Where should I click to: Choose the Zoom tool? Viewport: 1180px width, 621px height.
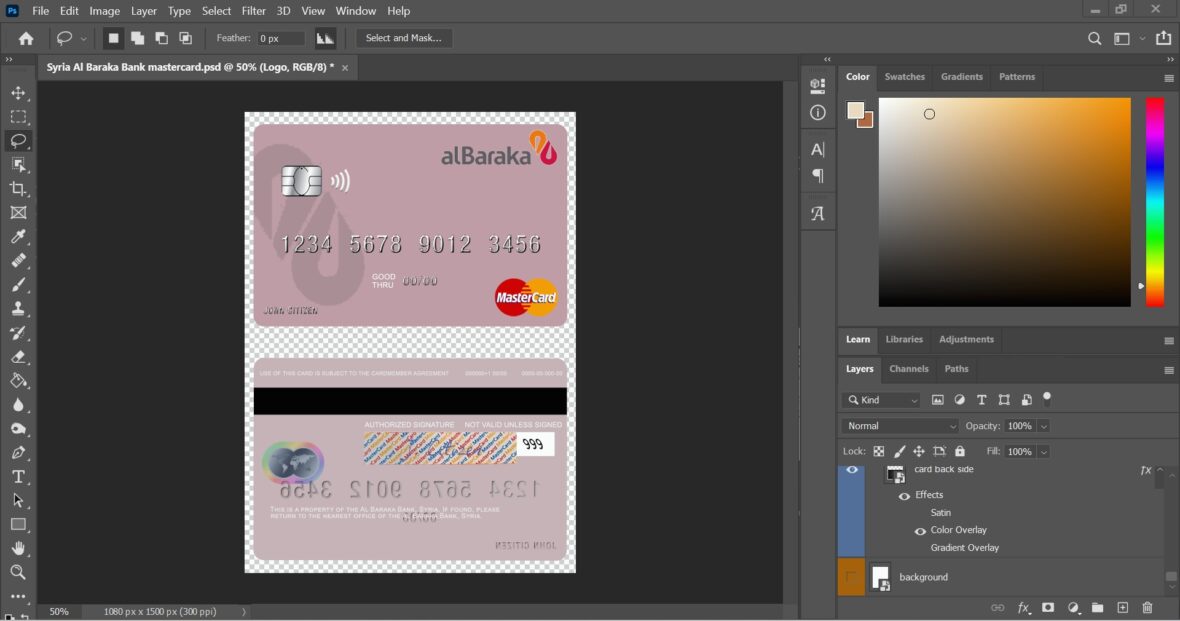click(19, 573)
